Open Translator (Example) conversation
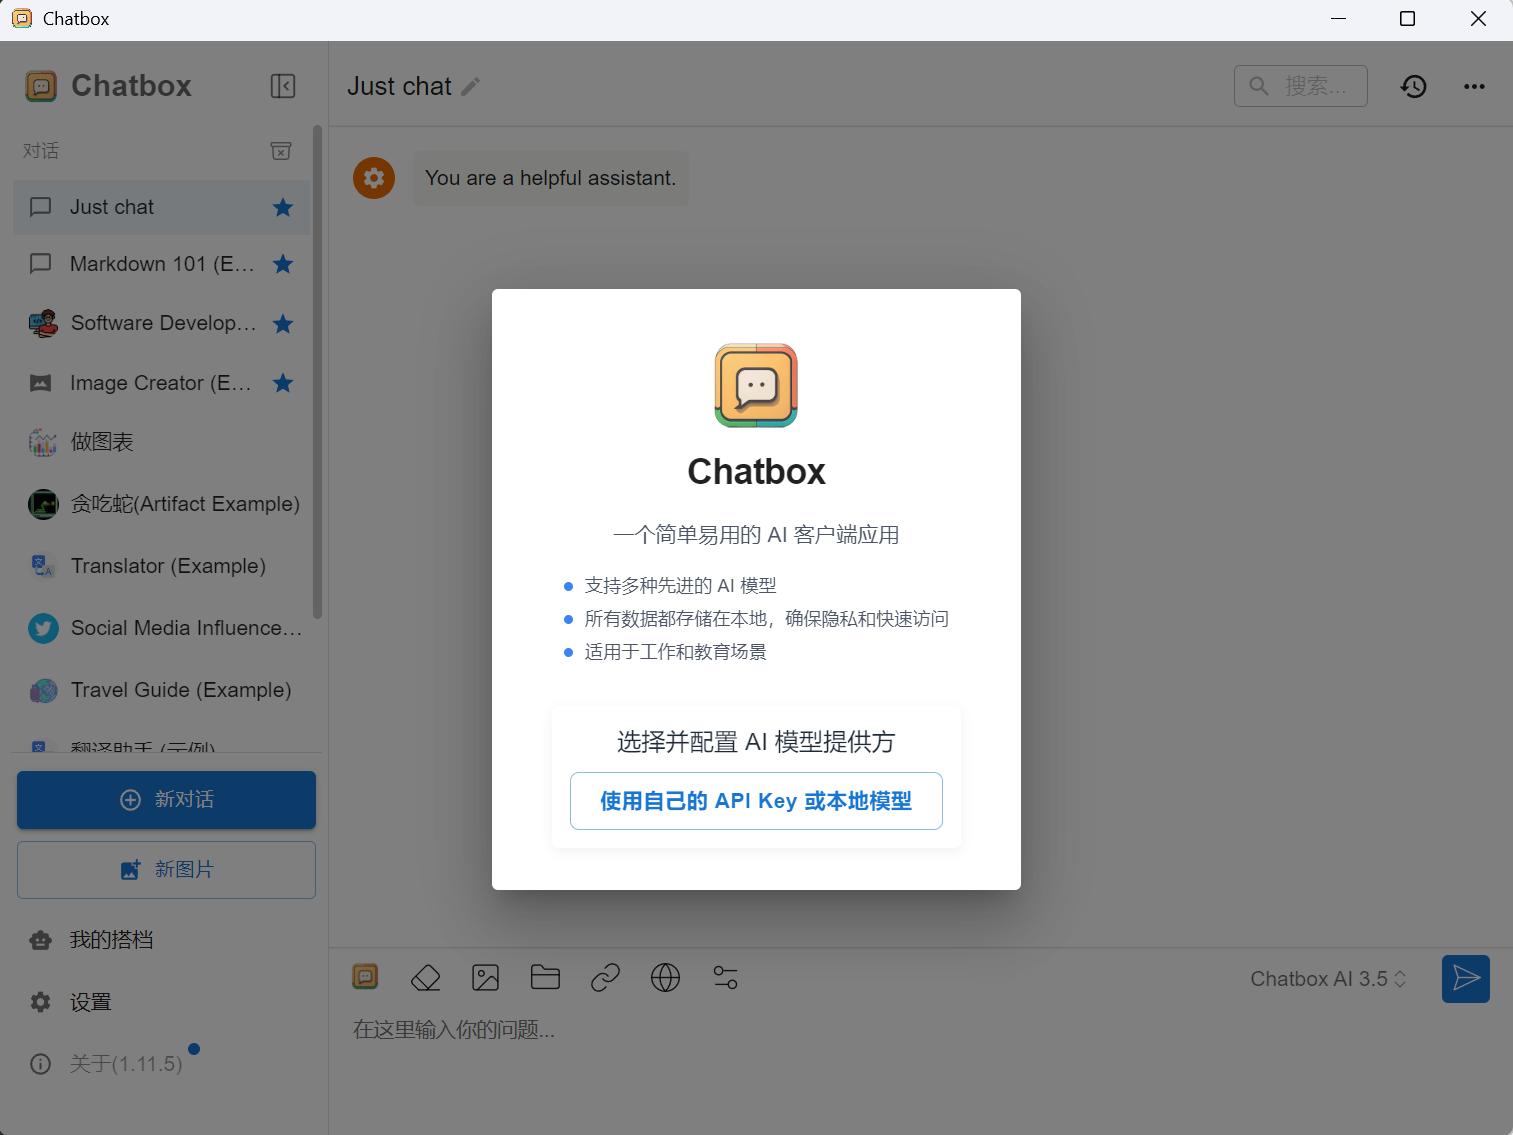This screenshot has height=1135, width=1513. click(x=162, y=566)
